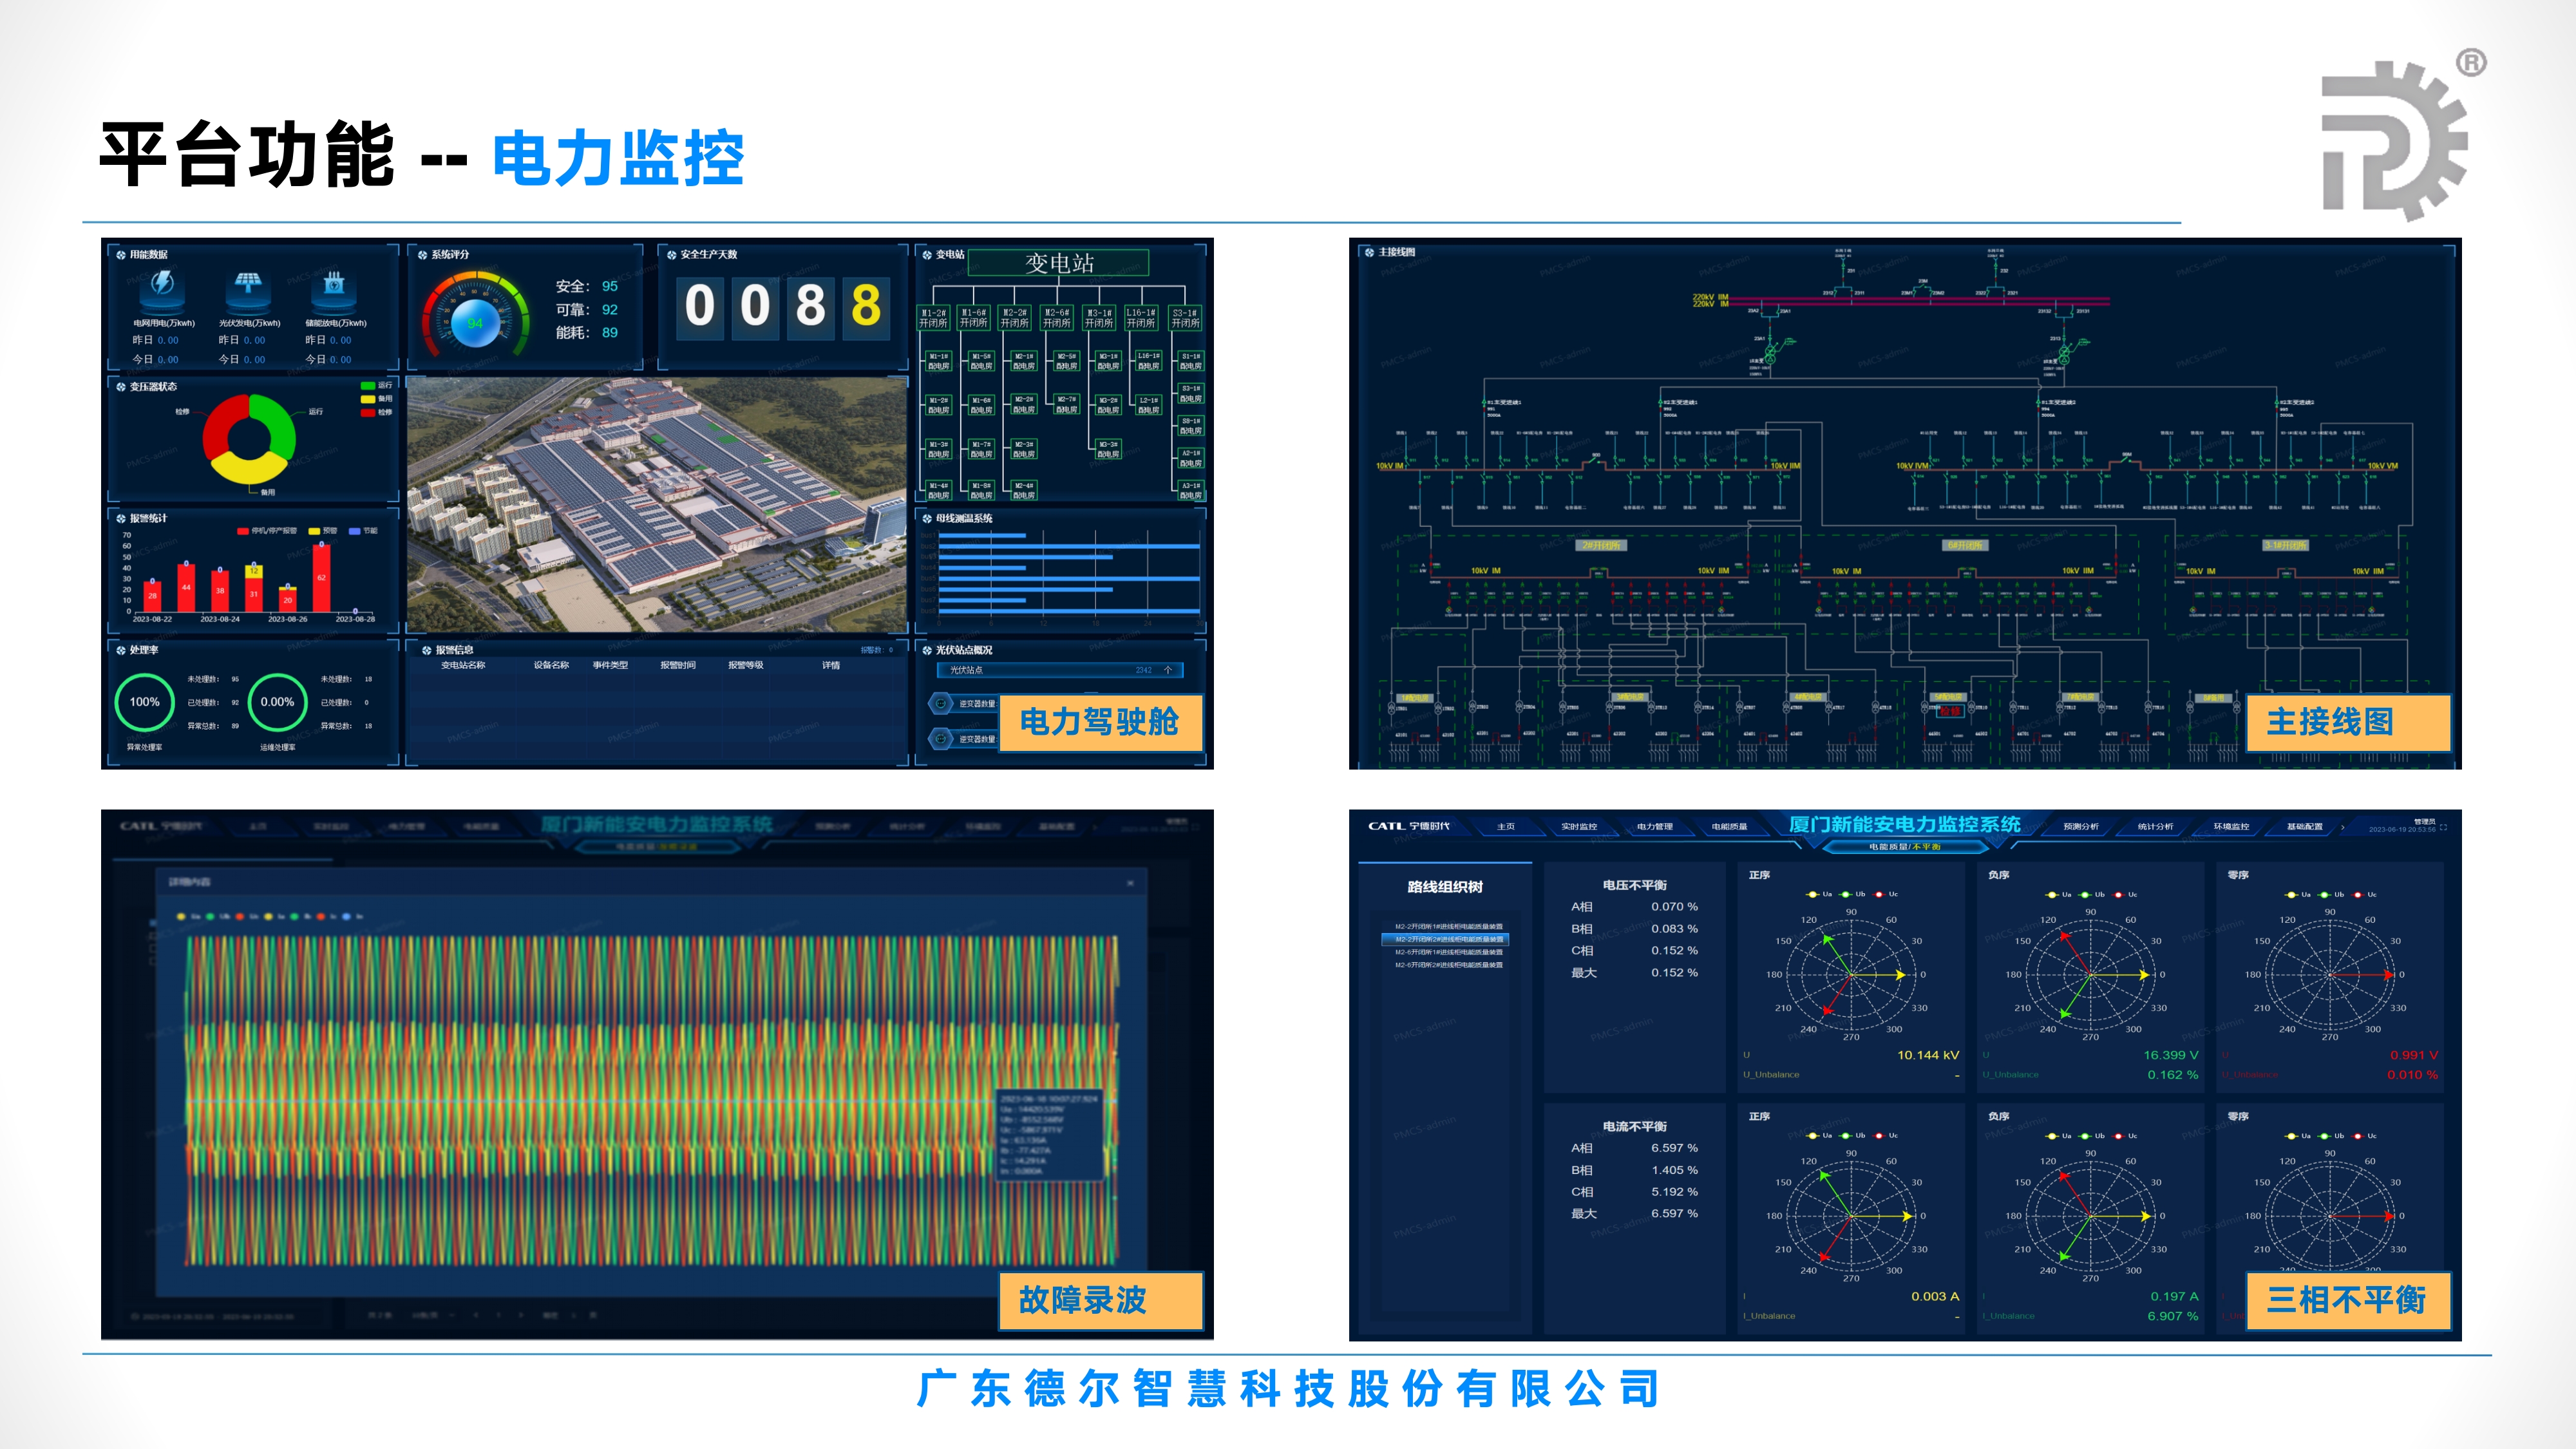2576x1449 pixels.
Task: Click the header icon beside 处理率
Action: click(x=121, y=651)
